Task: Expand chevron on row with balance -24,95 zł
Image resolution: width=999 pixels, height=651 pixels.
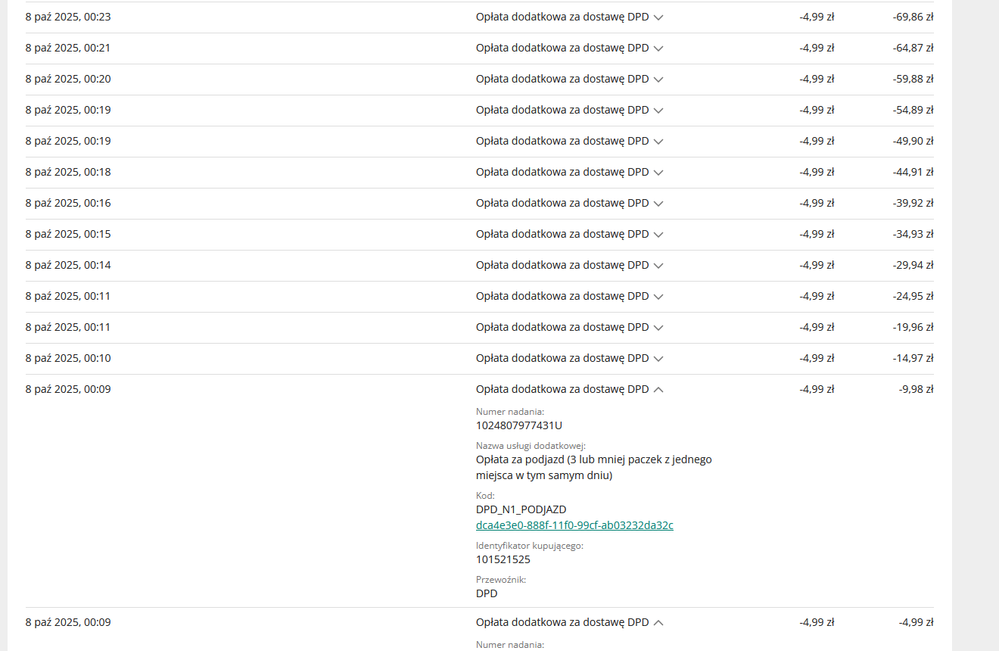Action: point(658,297)
